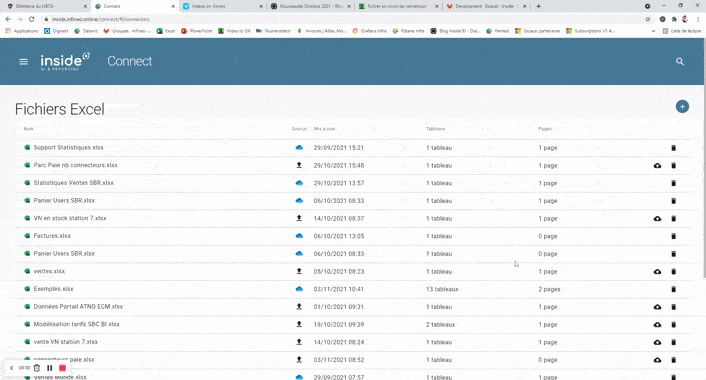This screenshot has width=706, height=380.
Task: Click upload source icon of Parc Paie nb connecteurs.xlsx
Action: 299,165
